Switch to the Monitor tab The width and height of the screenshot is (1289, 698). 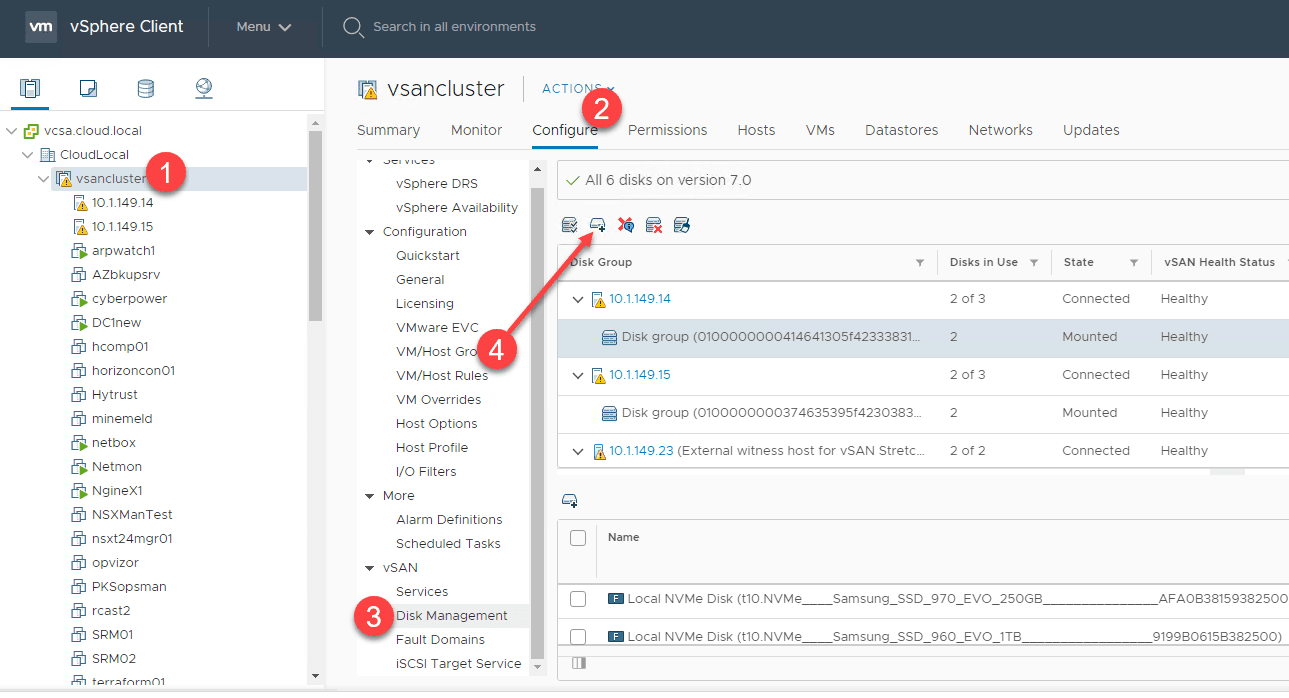click(476, 130)
